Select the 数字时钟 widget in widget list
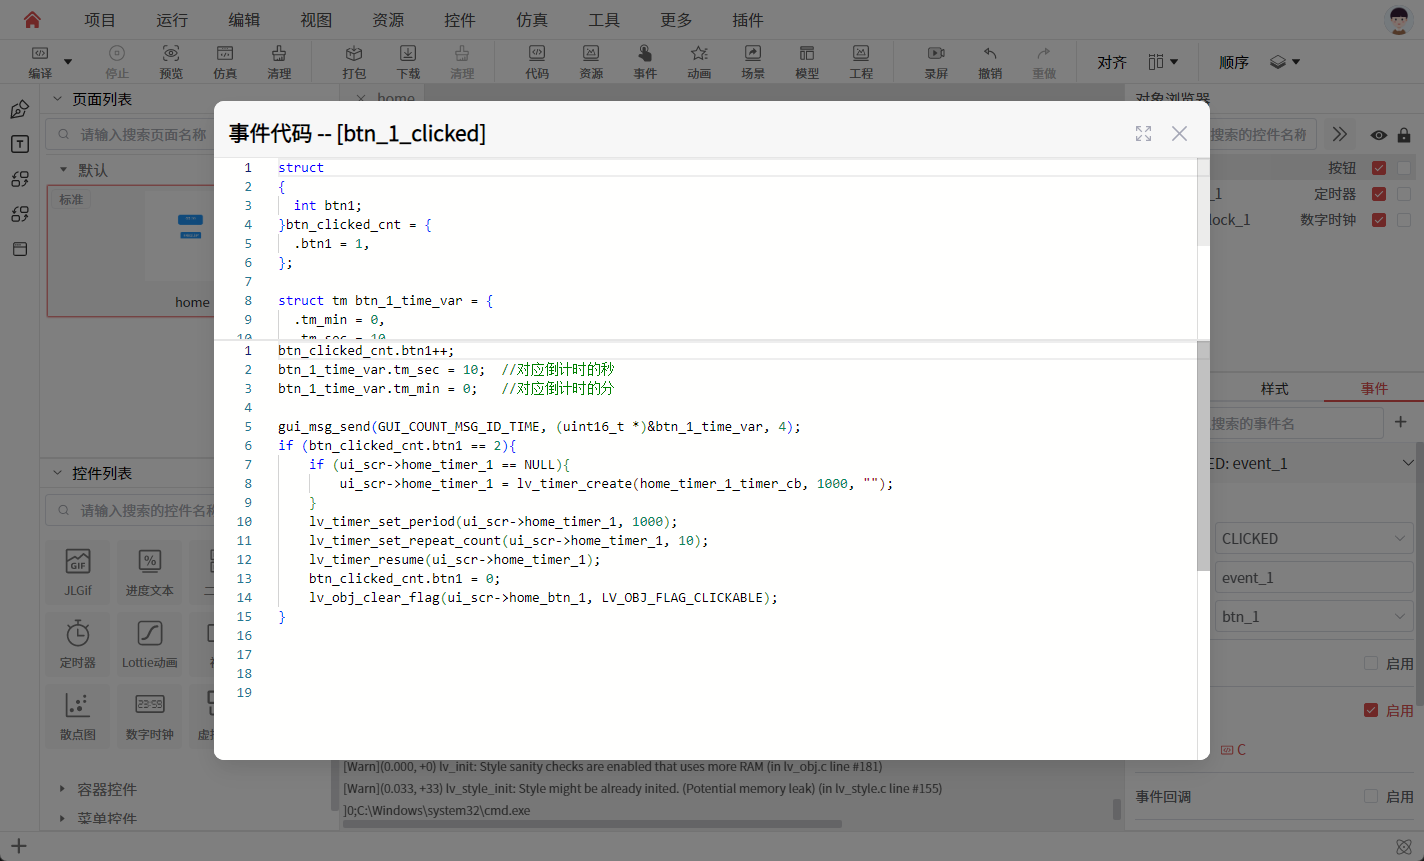 pos(149,716)
